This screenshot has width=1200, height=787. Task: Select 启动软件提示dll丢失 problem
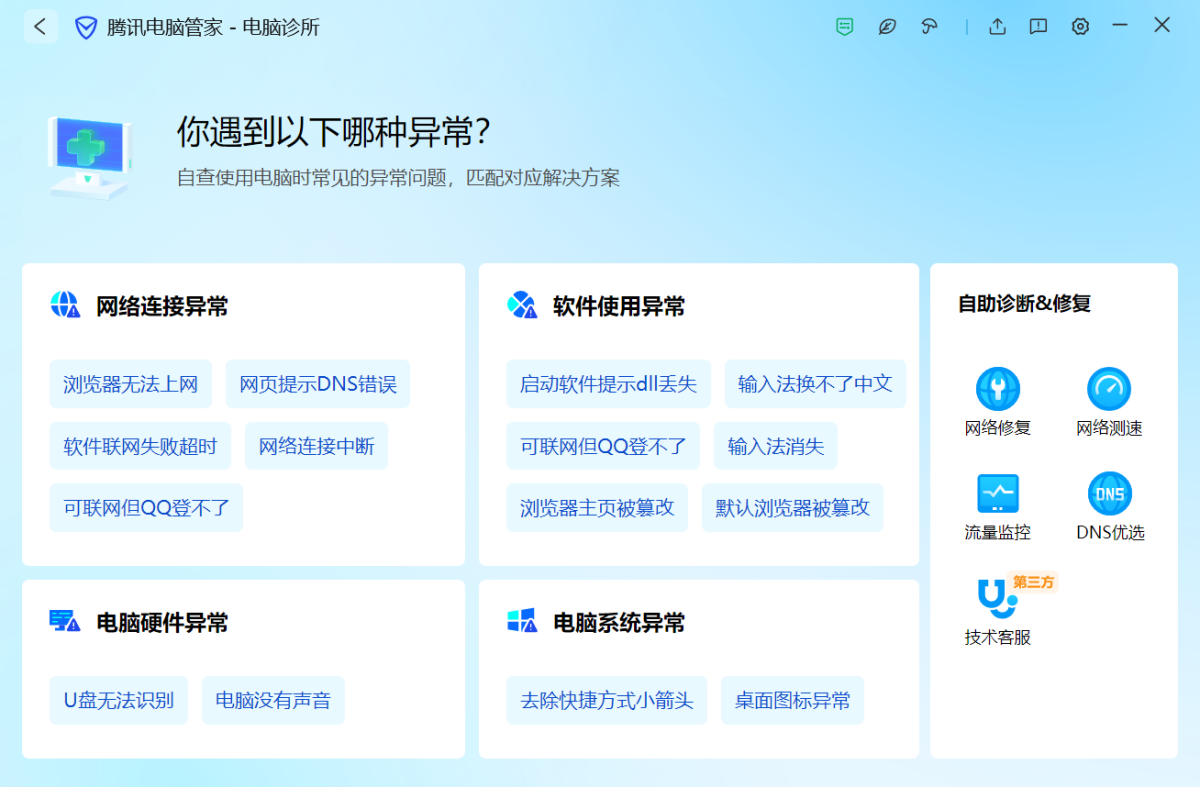pos(609,384)
